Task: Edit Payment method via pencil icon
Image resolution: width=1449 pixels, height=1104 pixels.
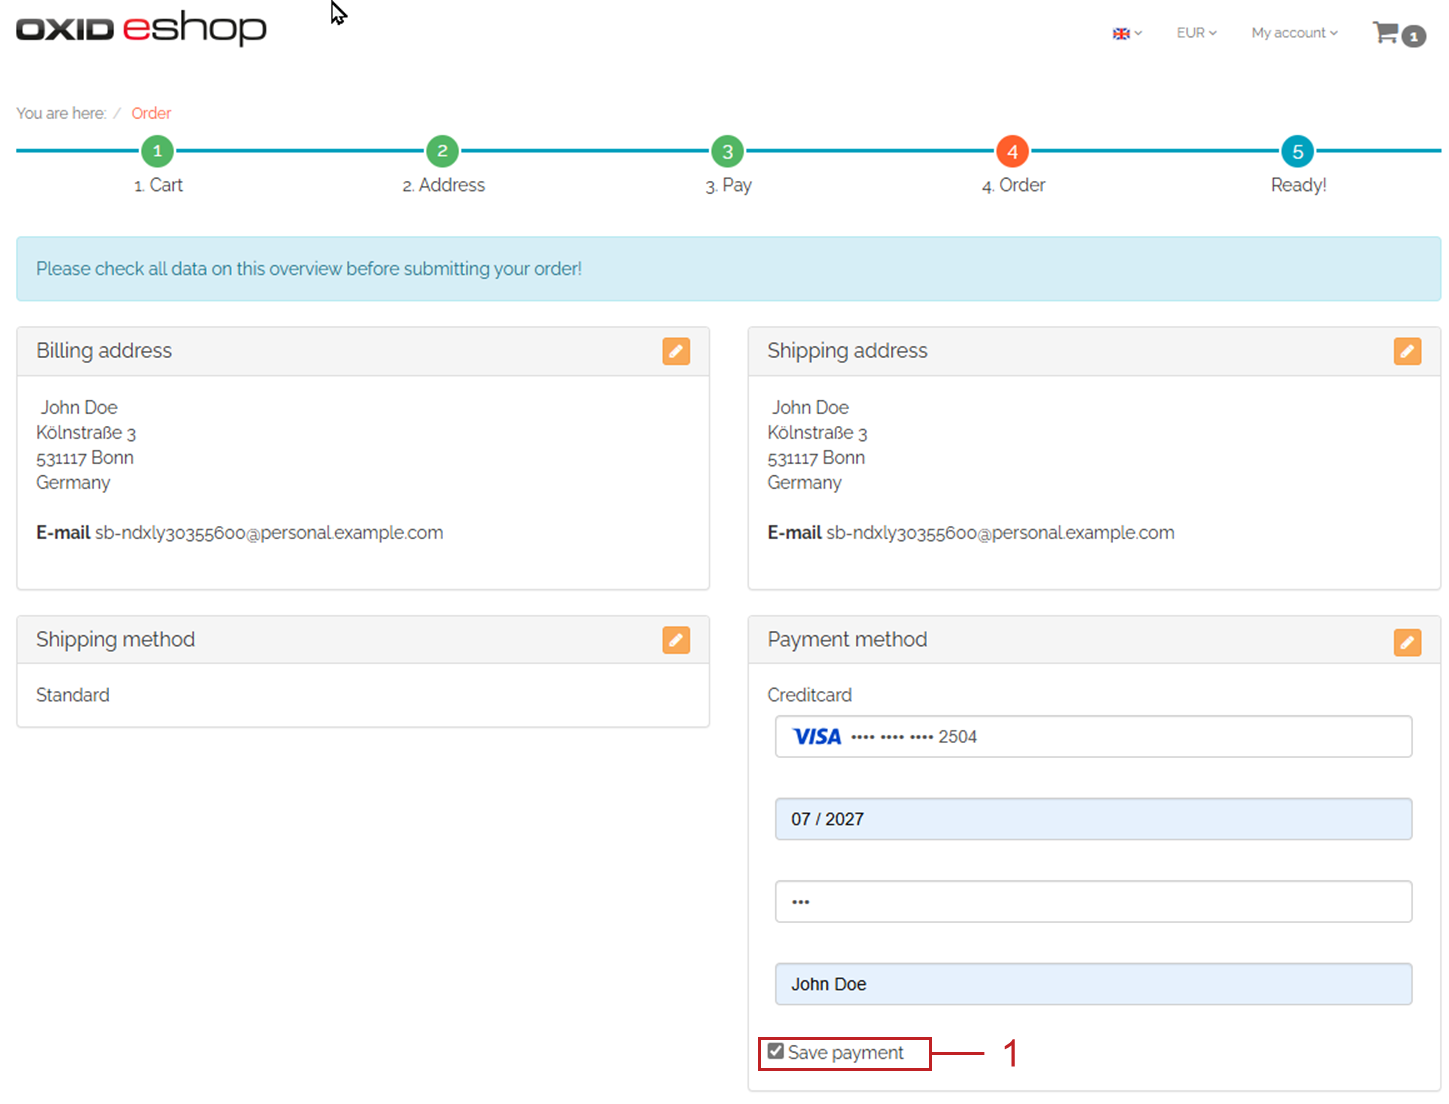Action: click(x=1407, y=642)
